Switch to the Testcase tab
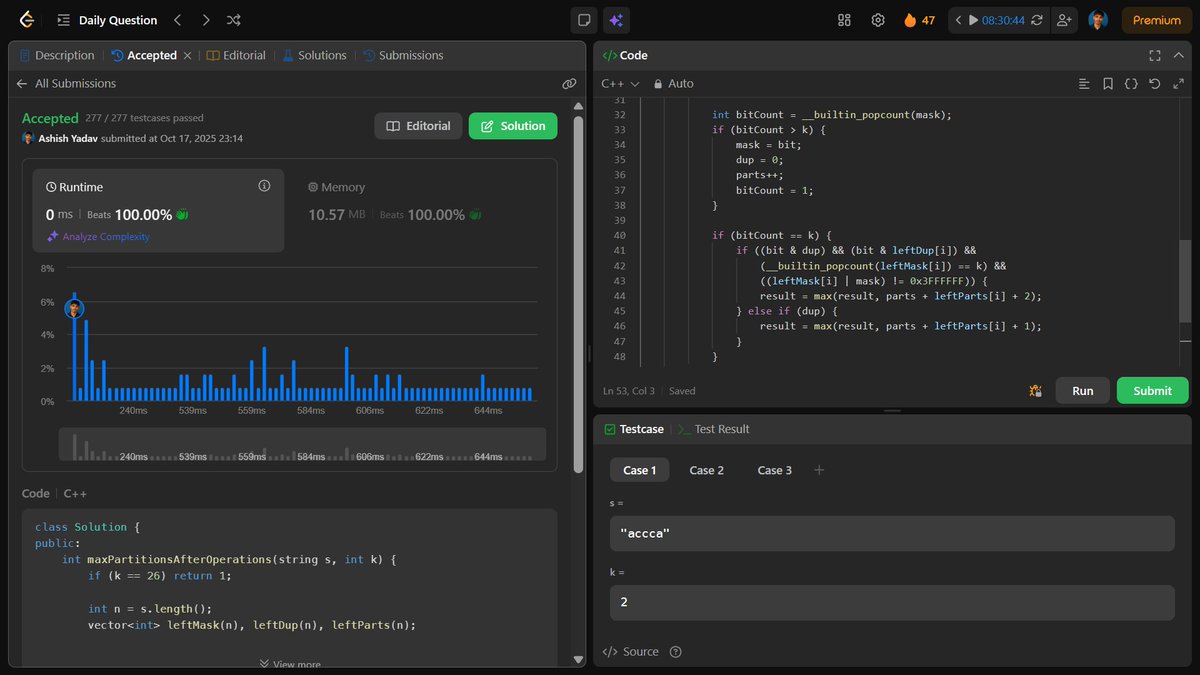The height and width of the screenshot is (675, 1200). click(x=634, y=429)
